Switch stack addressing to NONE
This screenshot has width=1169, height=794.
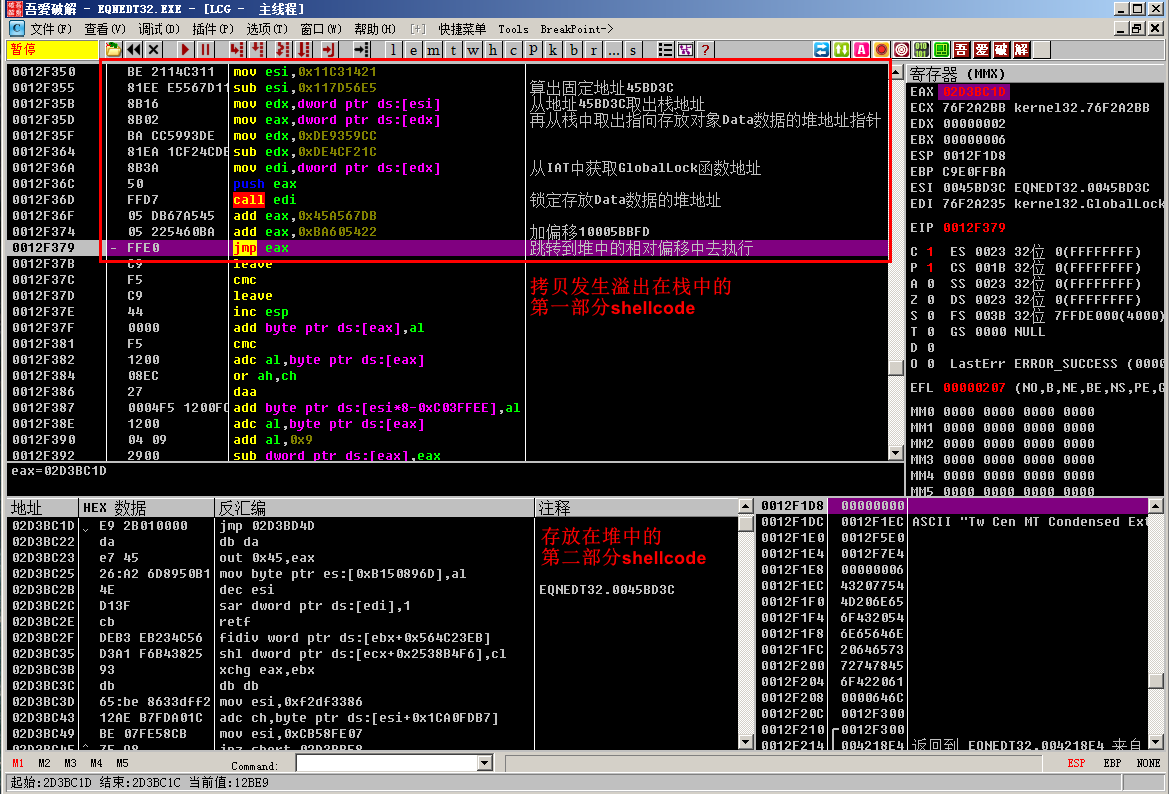[1148, 763]
